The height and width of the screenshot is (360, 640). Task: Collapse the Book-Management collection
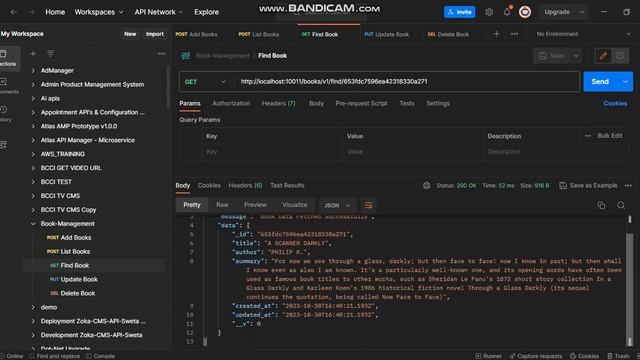click(x=33, y=224)
